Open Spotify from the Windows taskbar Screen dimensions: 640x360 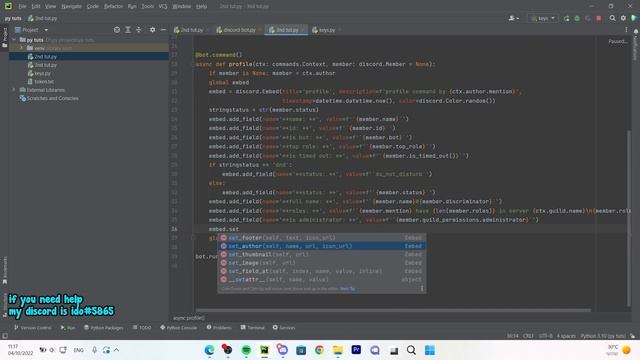click(246, 350)
